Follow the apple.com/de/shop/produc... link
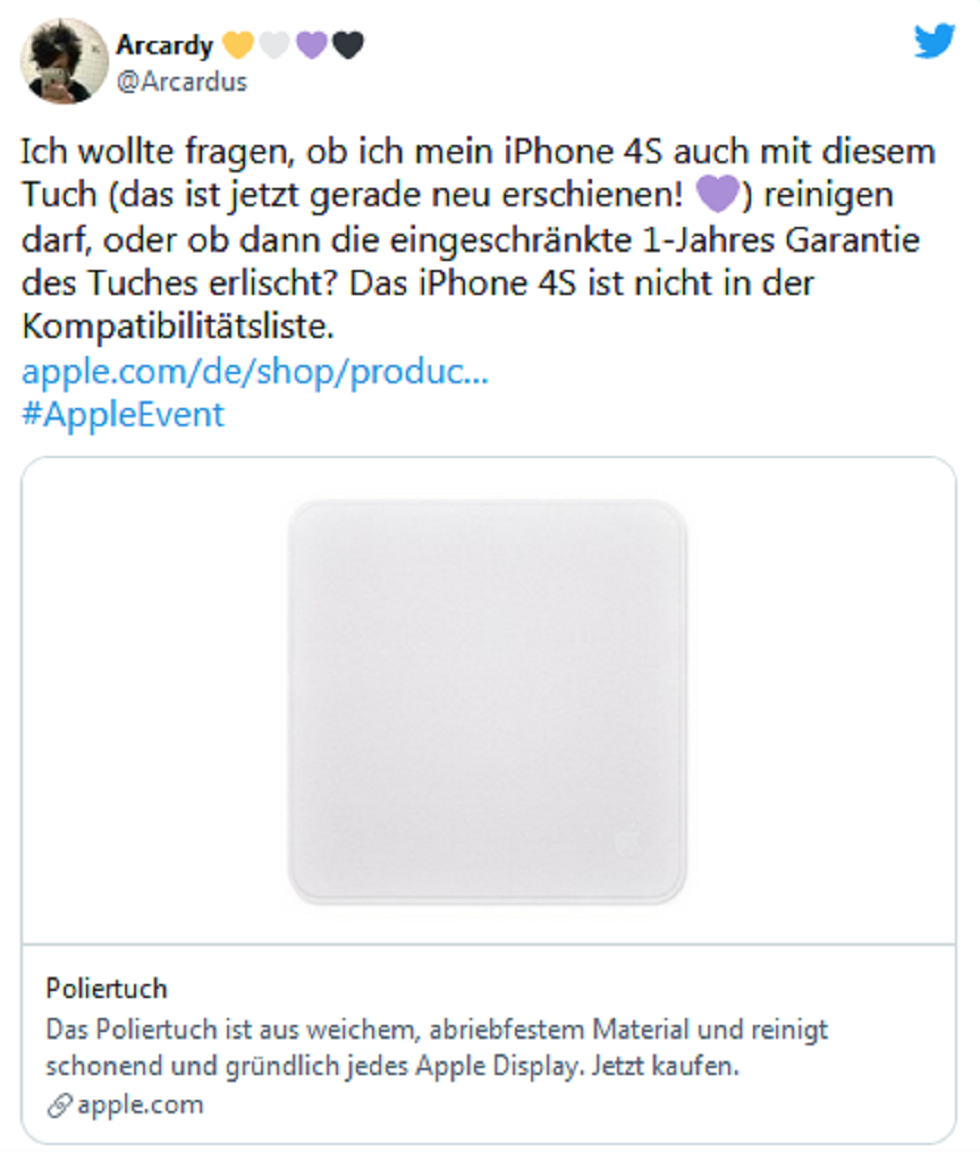The image size is (980, 1152). [x=255, y=371]
